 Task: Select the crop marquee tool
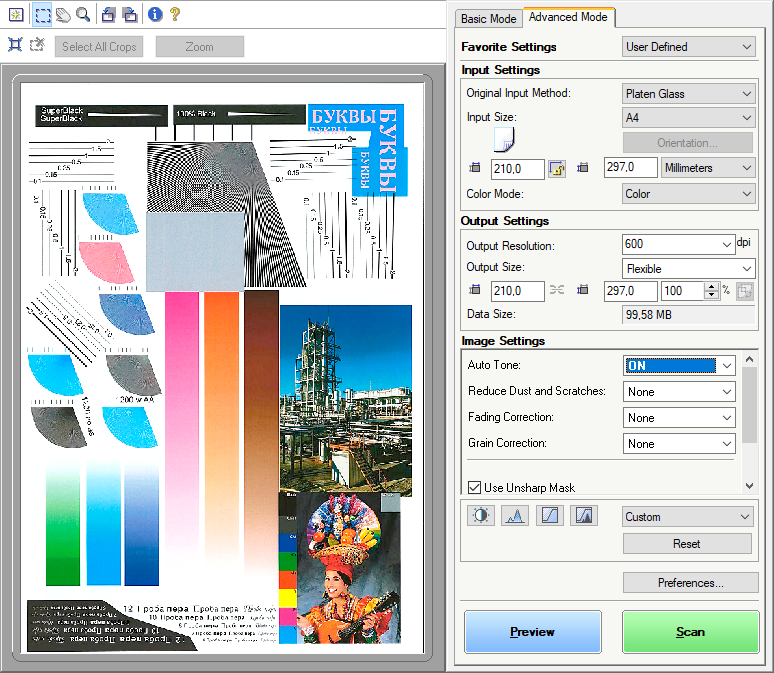click(42, 14)
